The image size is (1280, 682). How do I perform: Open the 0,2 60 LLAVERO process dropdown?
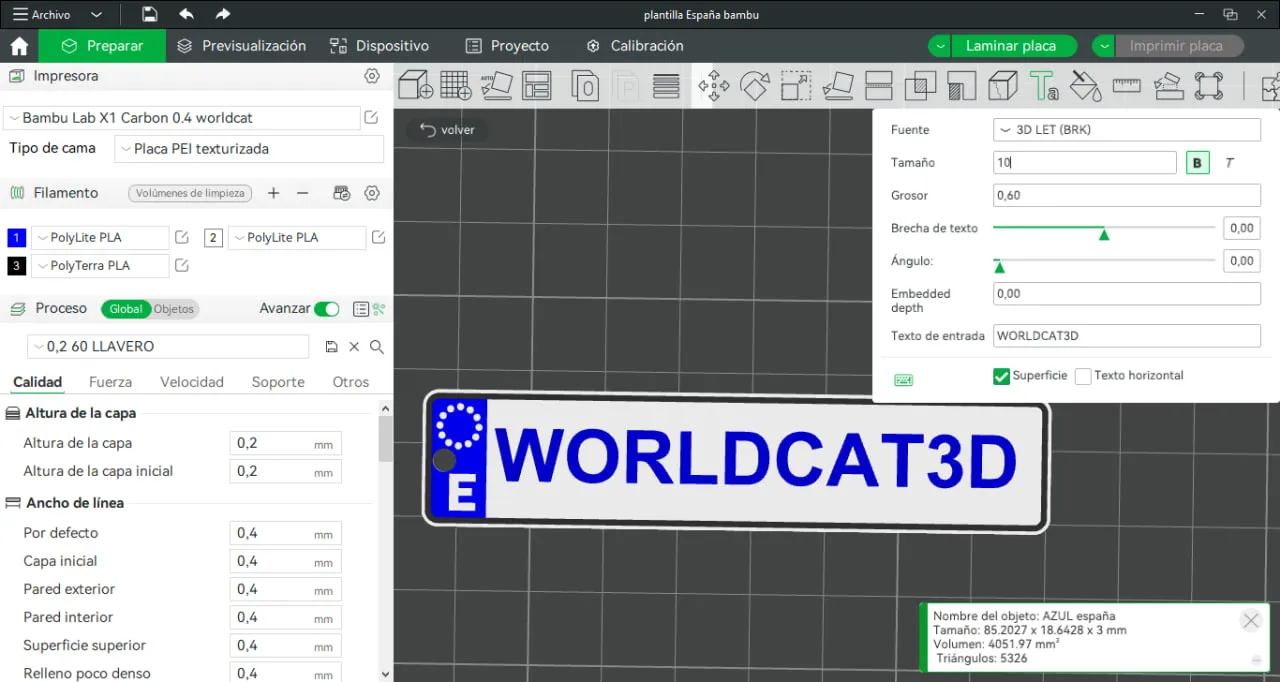[x=168, y=347]
